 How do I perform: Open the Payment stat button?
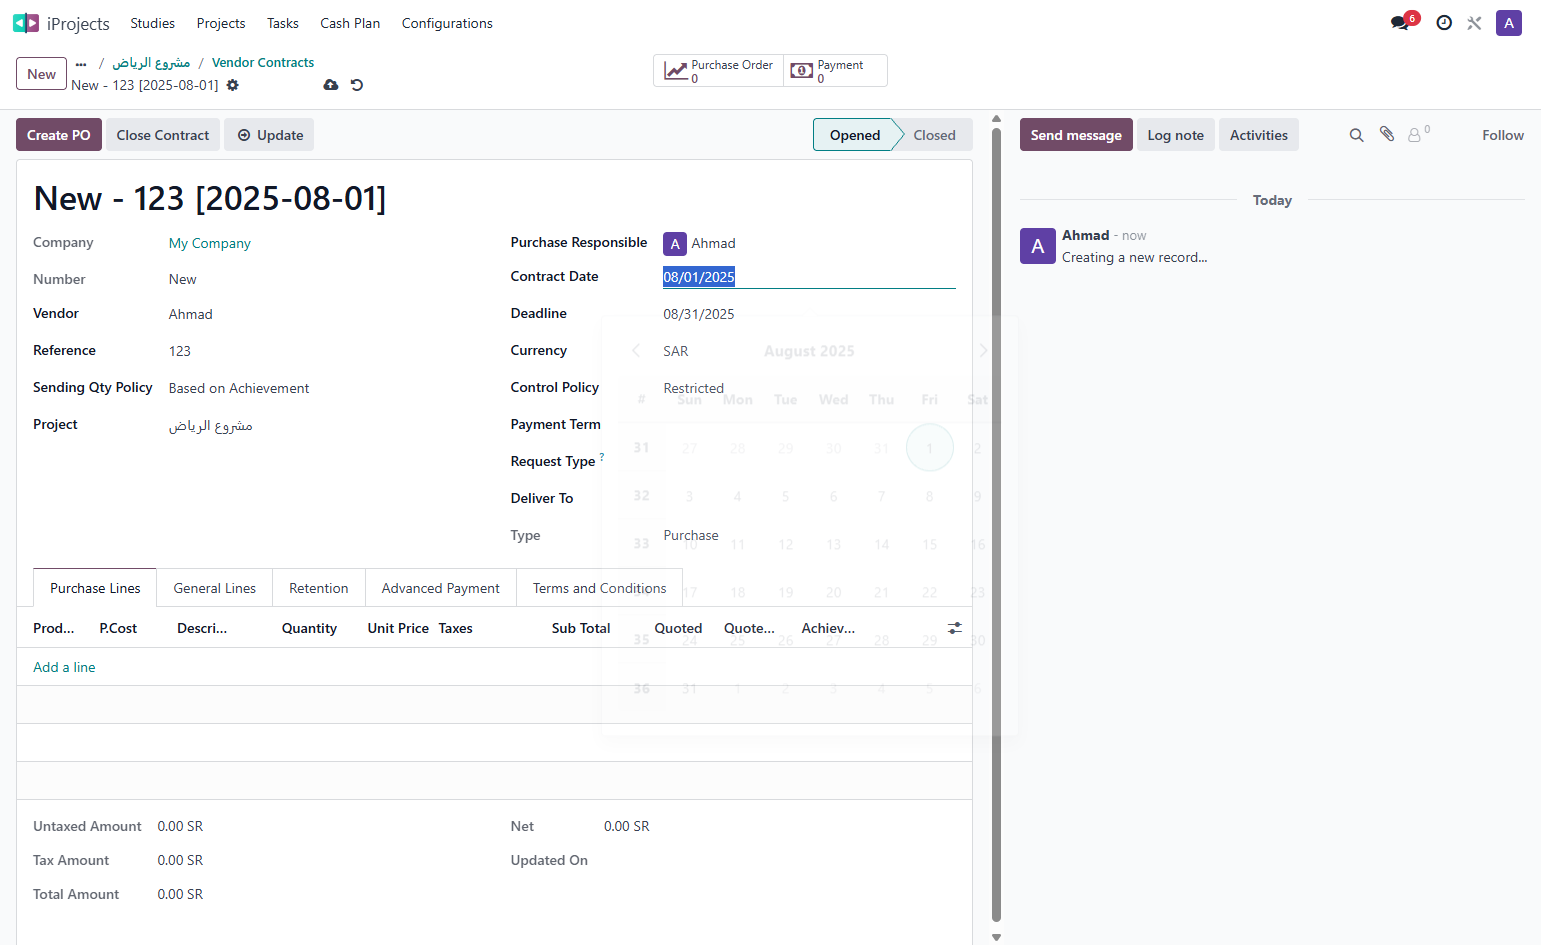pyautogui.click(x=835, y=71)
